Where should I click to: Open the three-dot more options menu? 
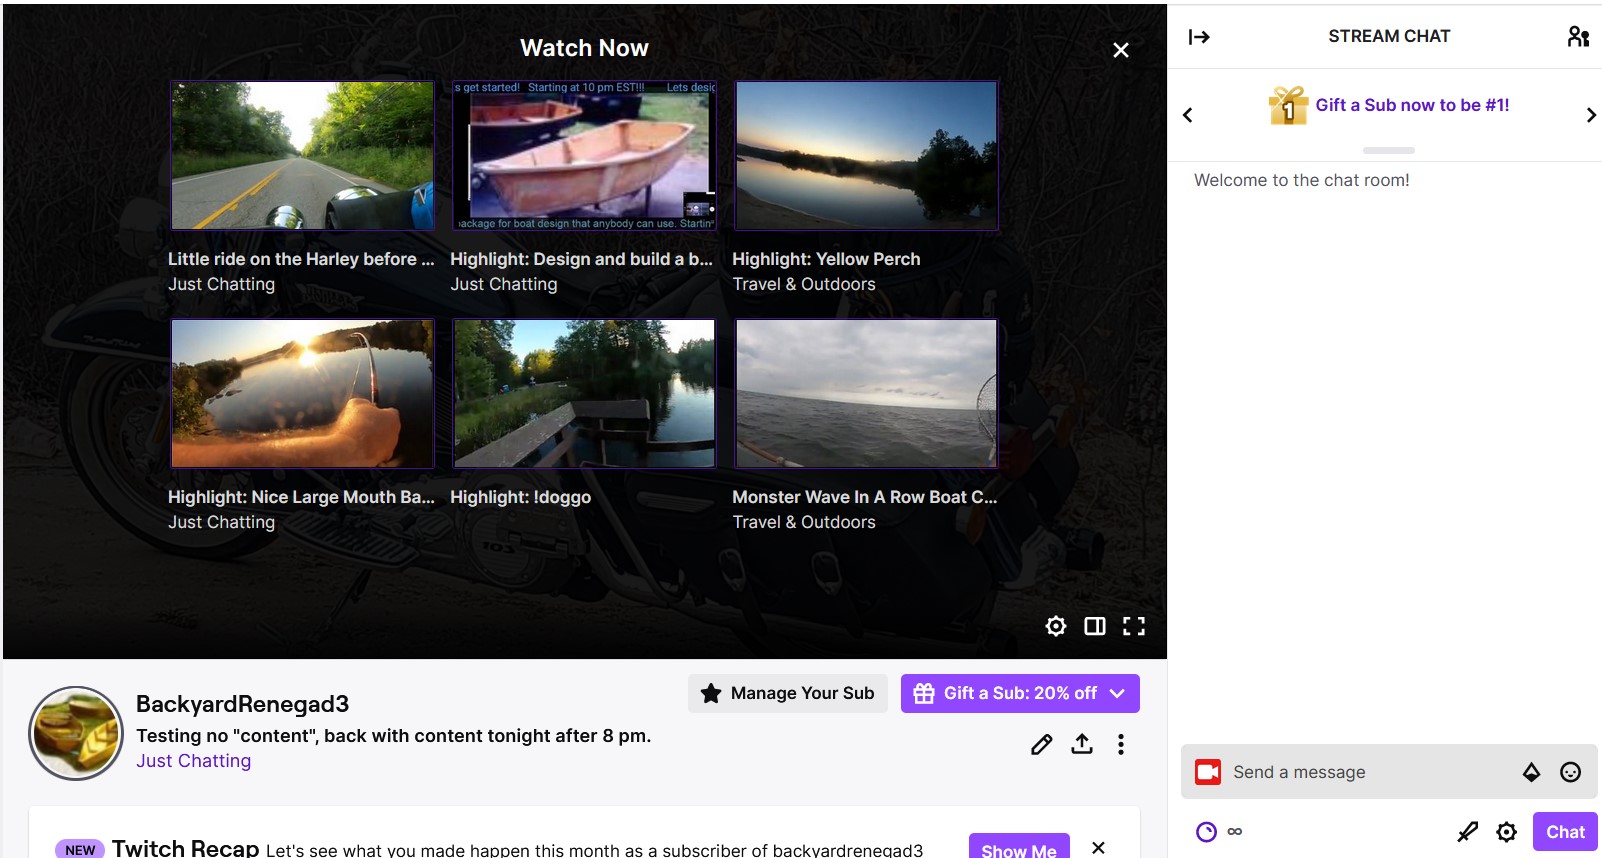(1121, 744)
